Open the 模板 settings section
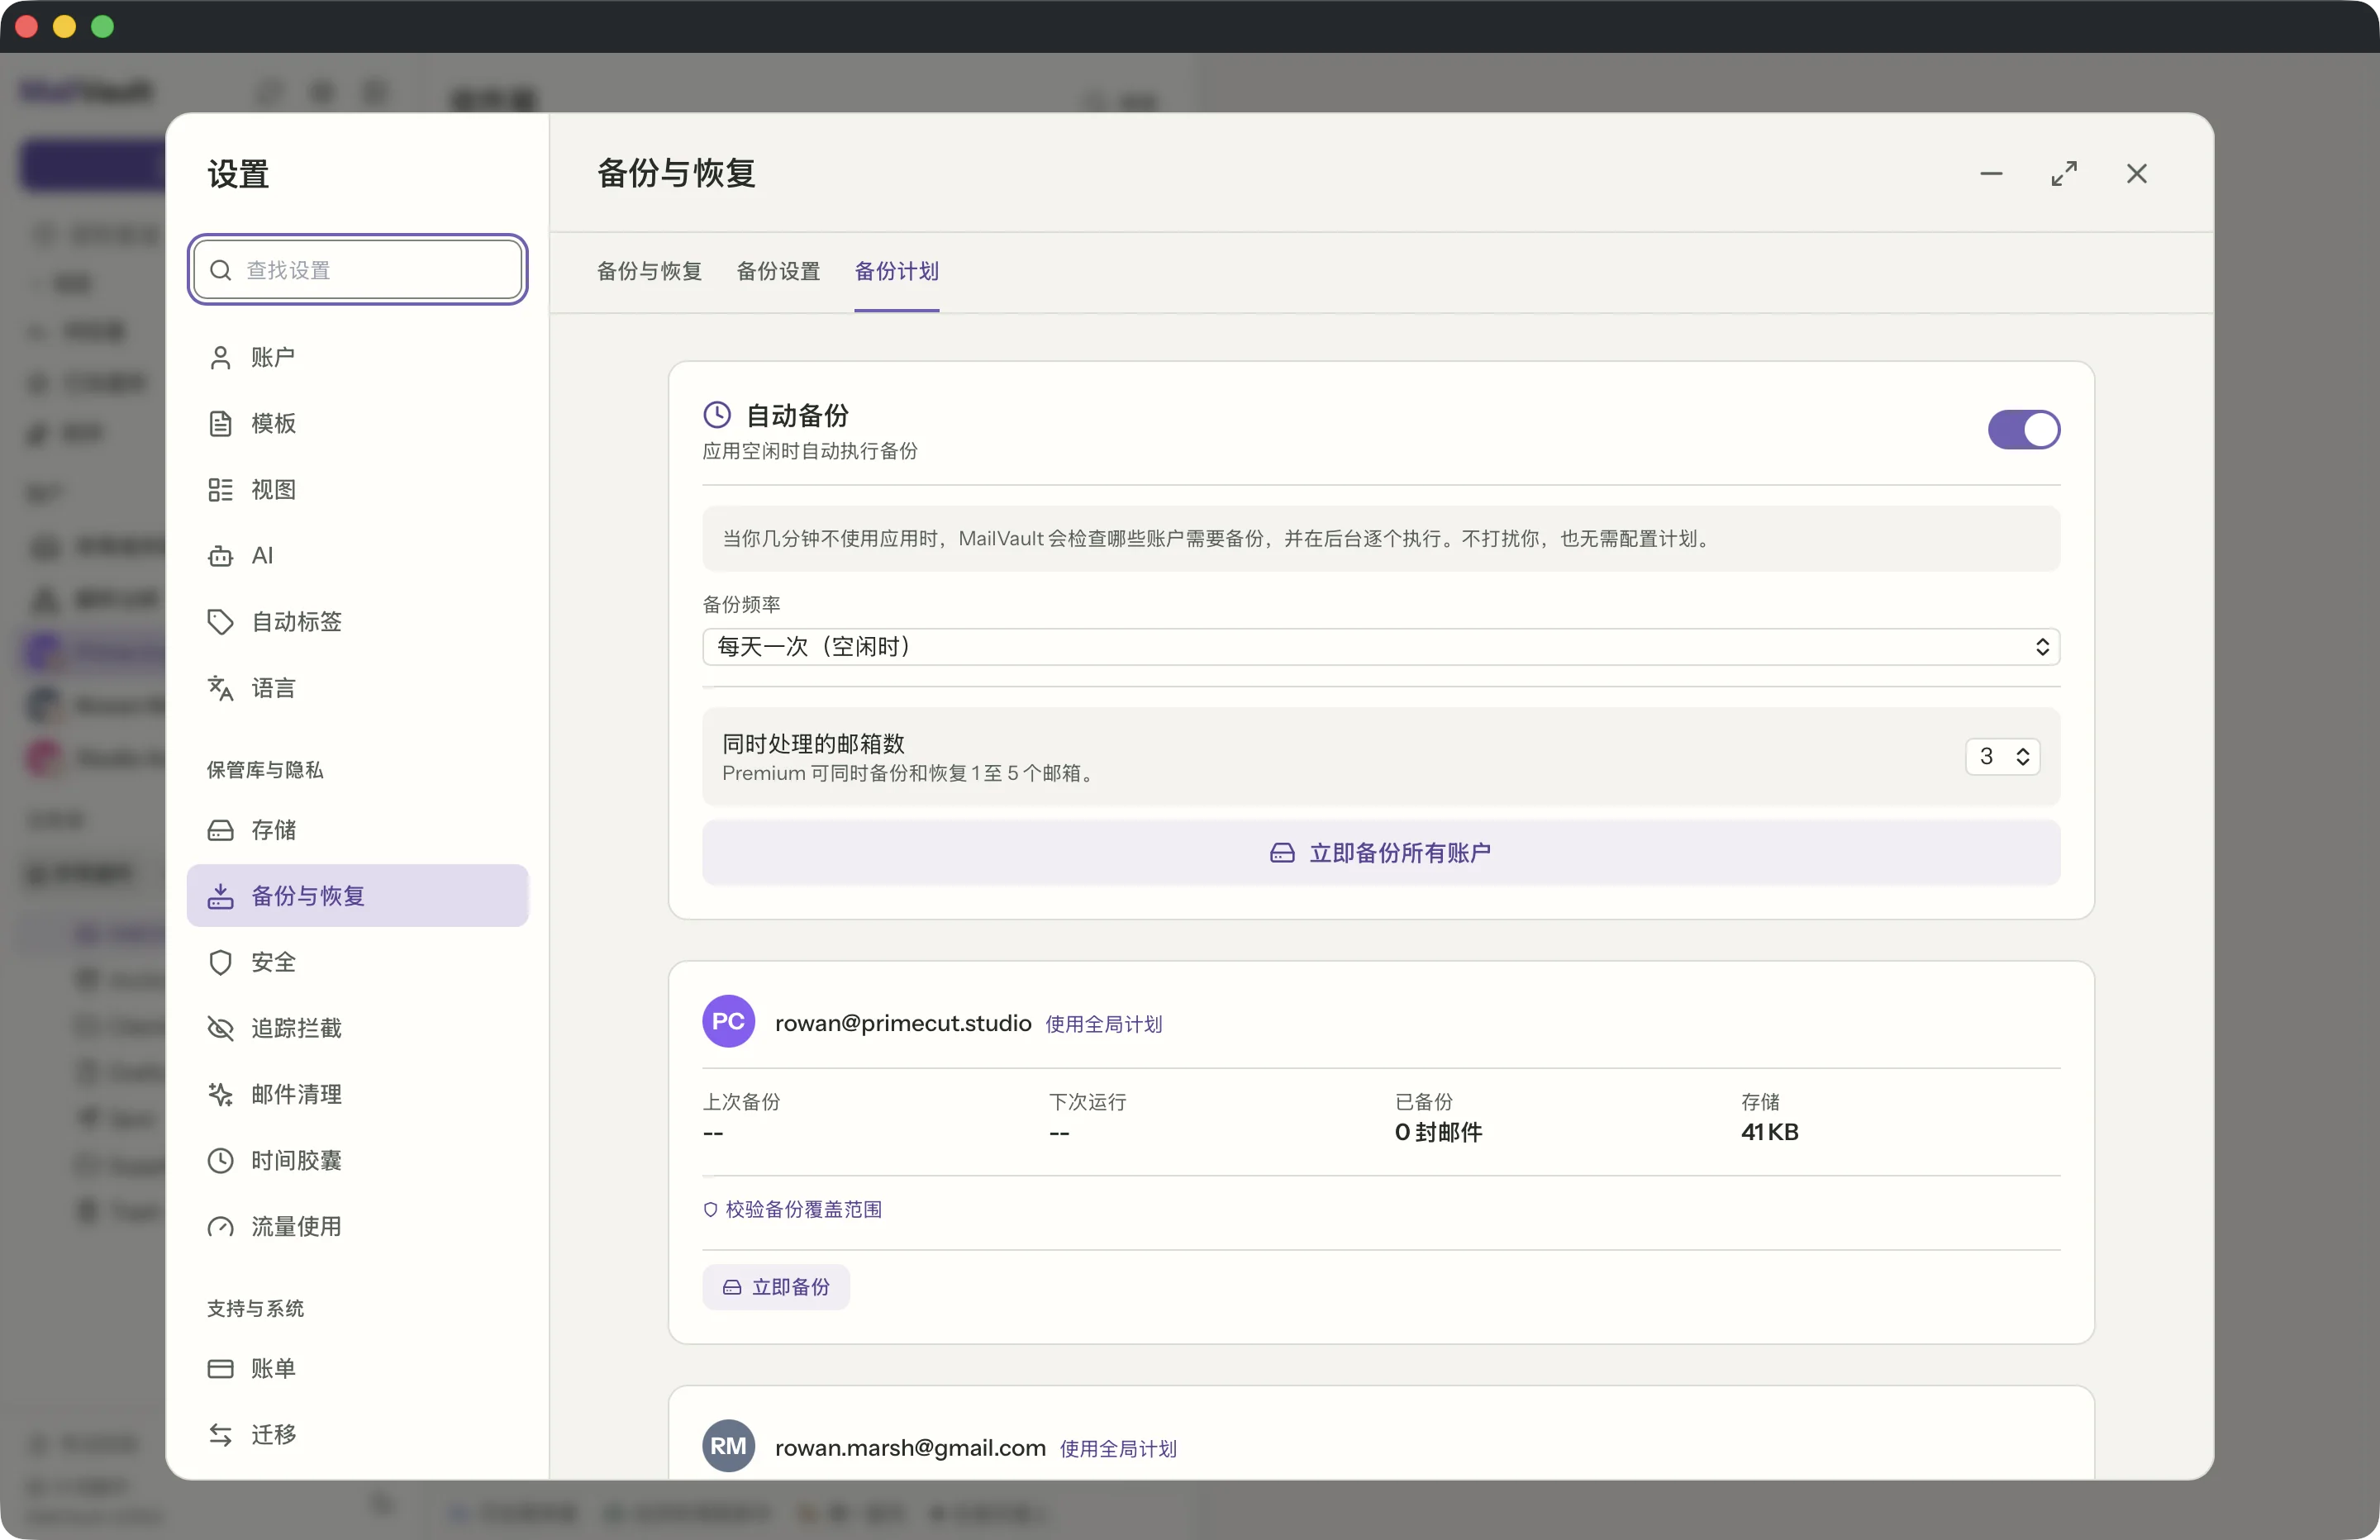This screenshot has width=2380, height=1540. point(357,423)
